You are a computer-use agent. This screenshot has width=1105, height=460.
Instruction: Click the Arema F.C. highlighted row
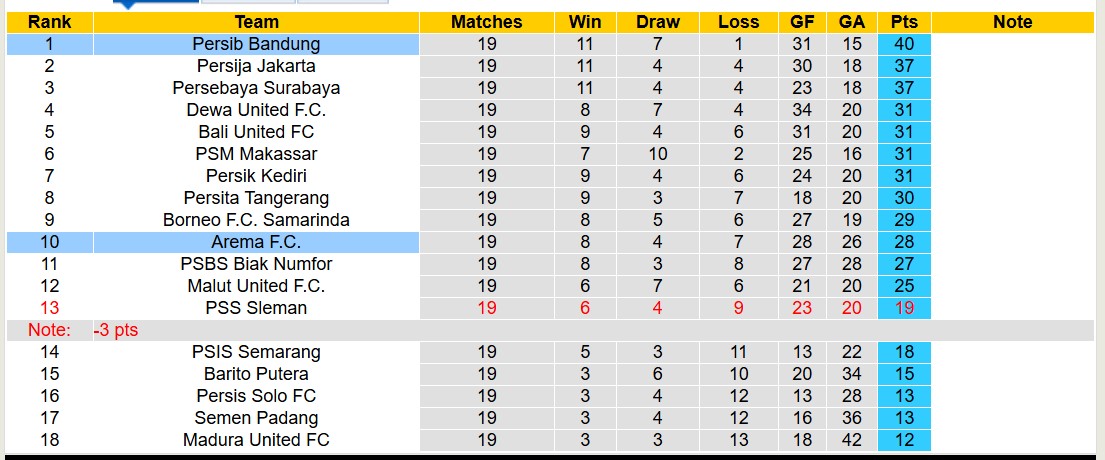(256, 242)
